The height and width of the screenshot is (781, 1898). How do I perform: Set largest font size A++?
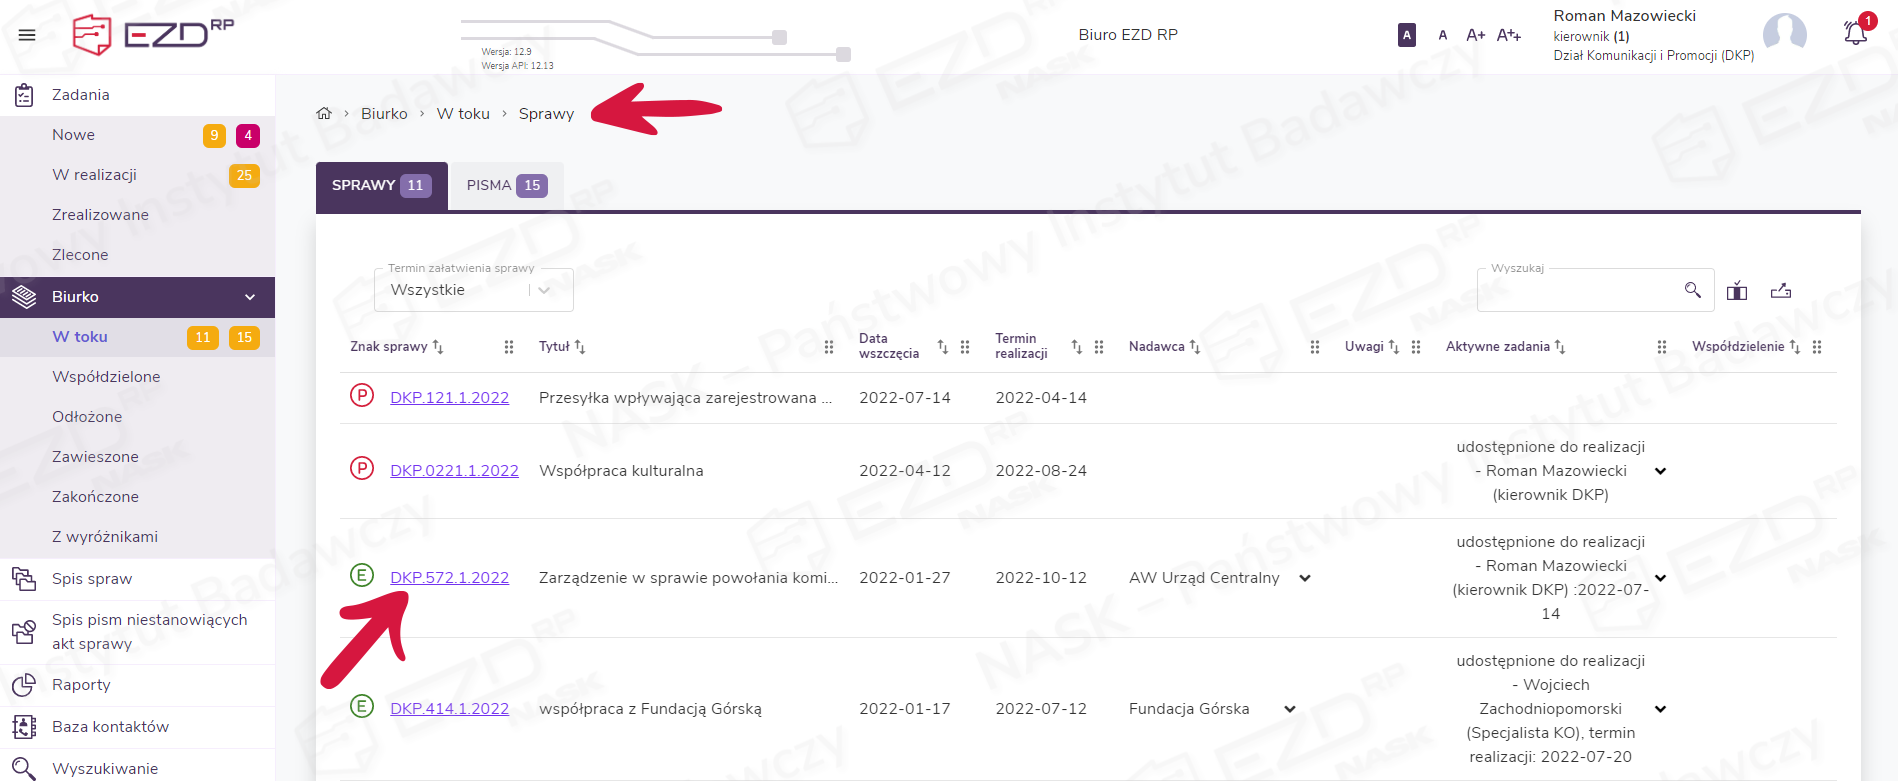click(1508, 35)
